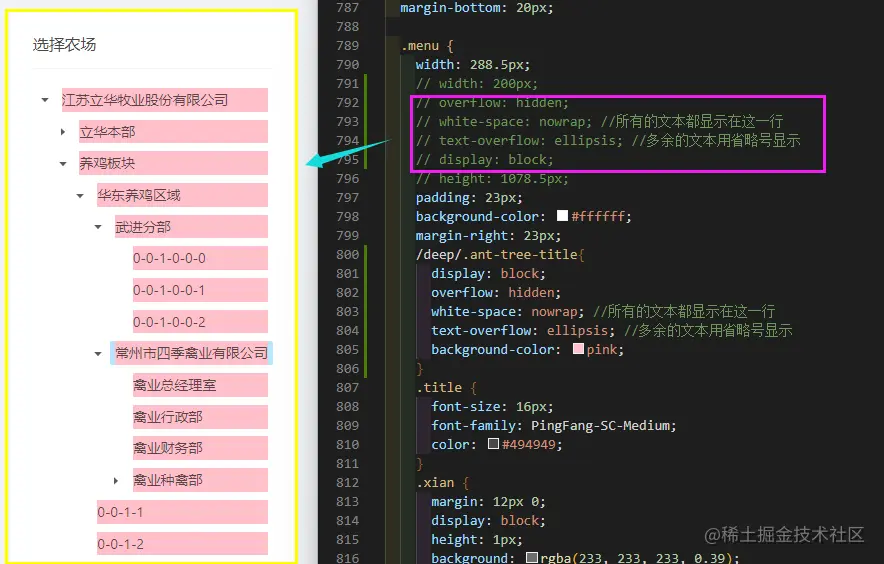Click the 选择农场 panel title
The height and width of the screenshot is (564, 884).
pos(64,45)
